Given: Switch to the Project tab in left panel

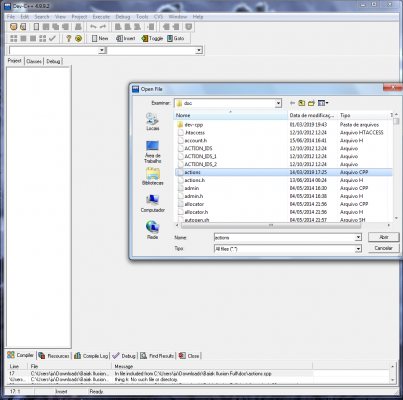Looking at the screenshot, I should click(x=15, y=61).
